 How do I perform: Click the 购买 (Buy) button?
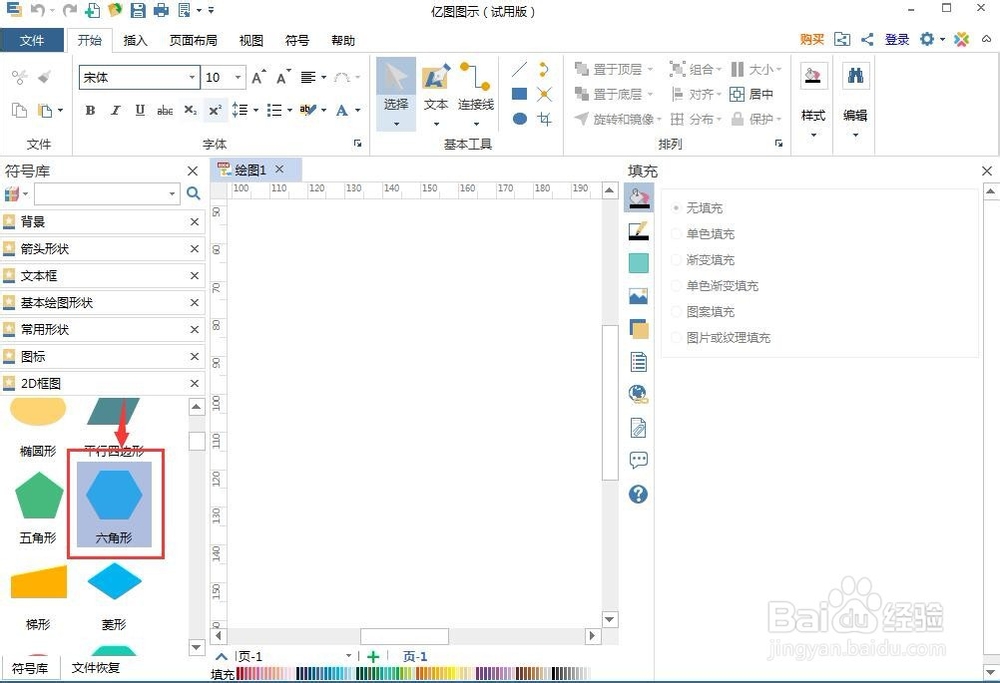(x=811, y=39)
